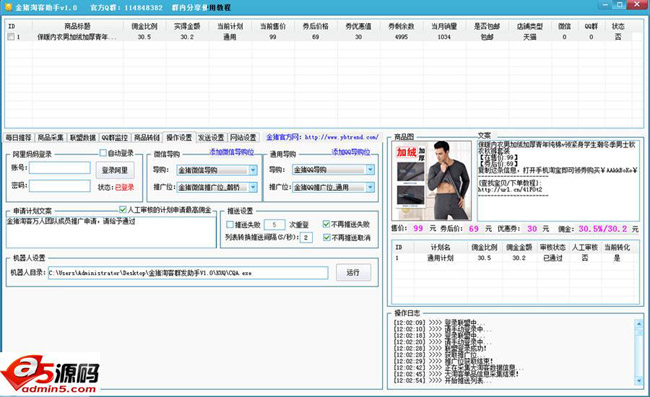The width and height of the screenshot is (650, 397).
Task: Click the 登录阿里 button
Action: [115, 170]
